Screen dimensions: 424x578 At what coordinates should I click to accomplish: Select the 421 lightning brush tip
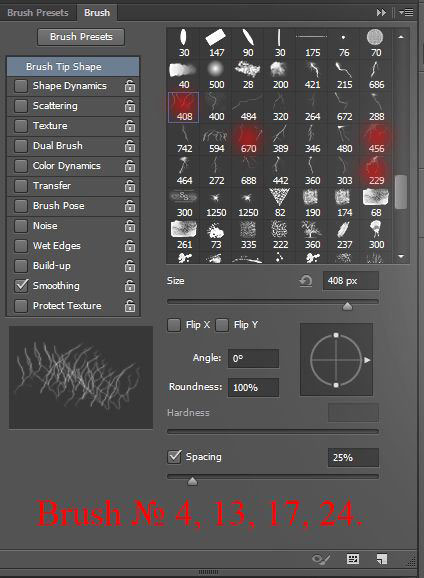point(312,75)
